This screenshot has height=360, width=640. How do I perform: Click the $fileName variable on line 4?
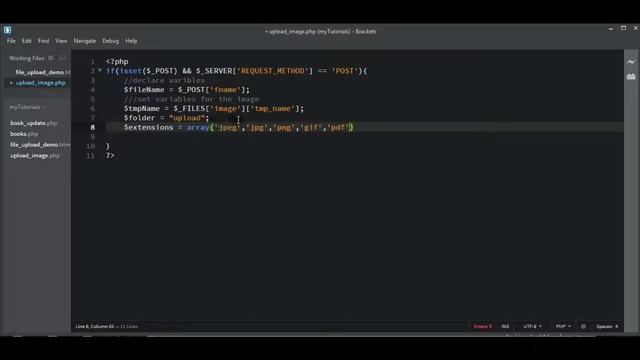144,90
